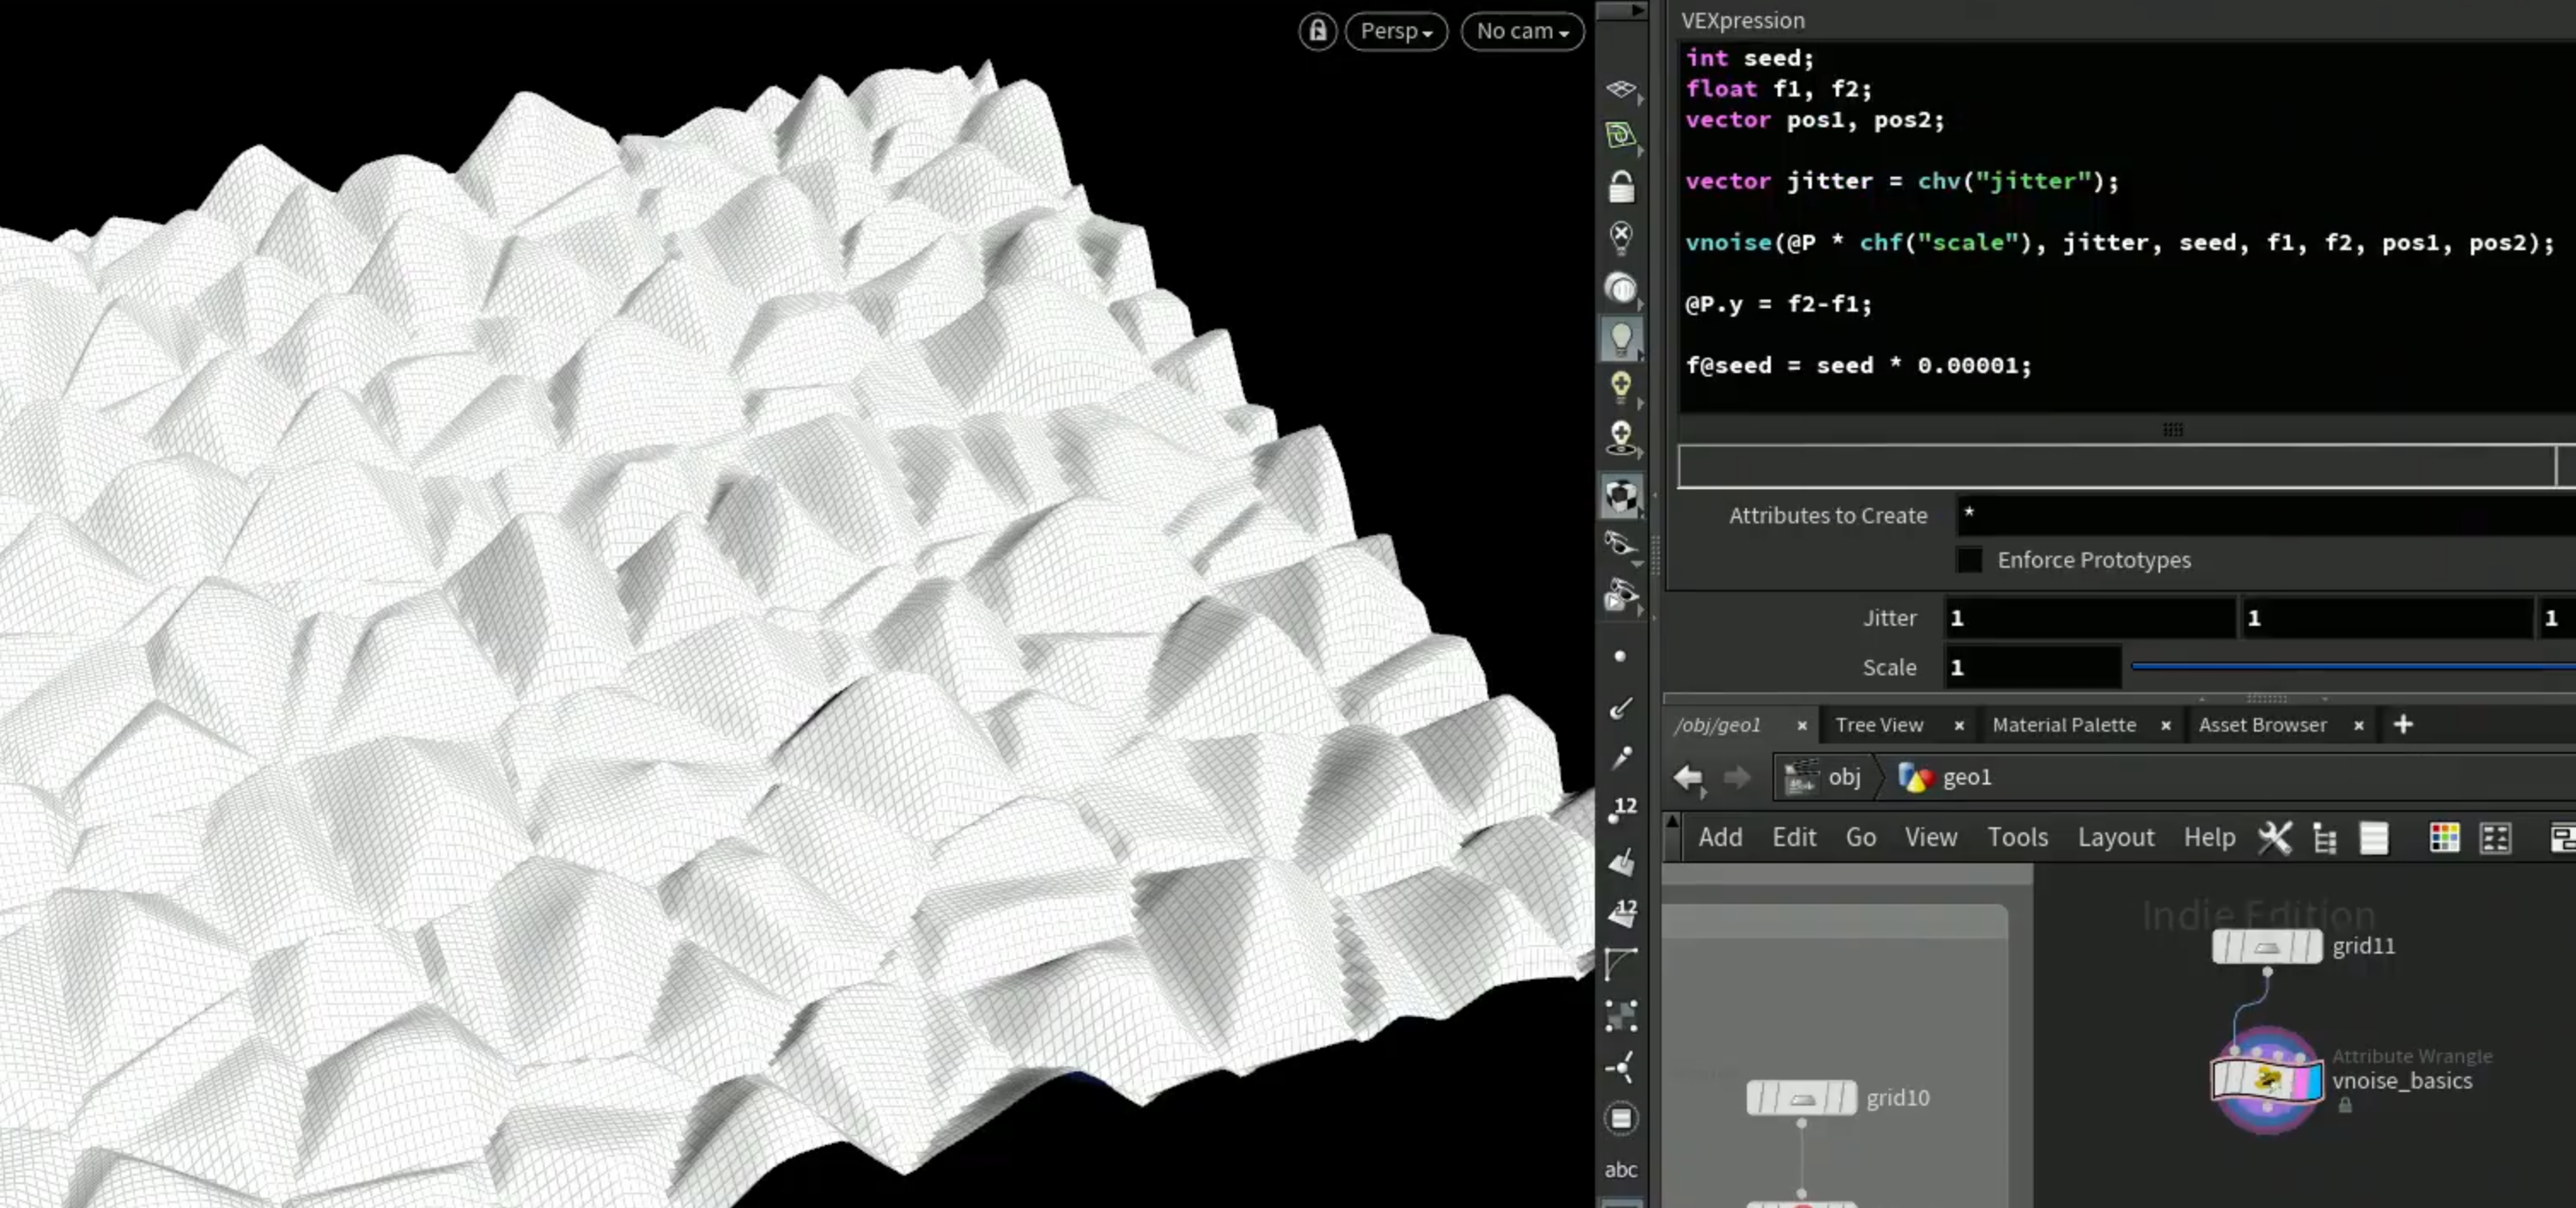The width and height of the screenshot is (2576, 1208).
Task: Switch to the Material Palette tab
Action: point(2063,725)
